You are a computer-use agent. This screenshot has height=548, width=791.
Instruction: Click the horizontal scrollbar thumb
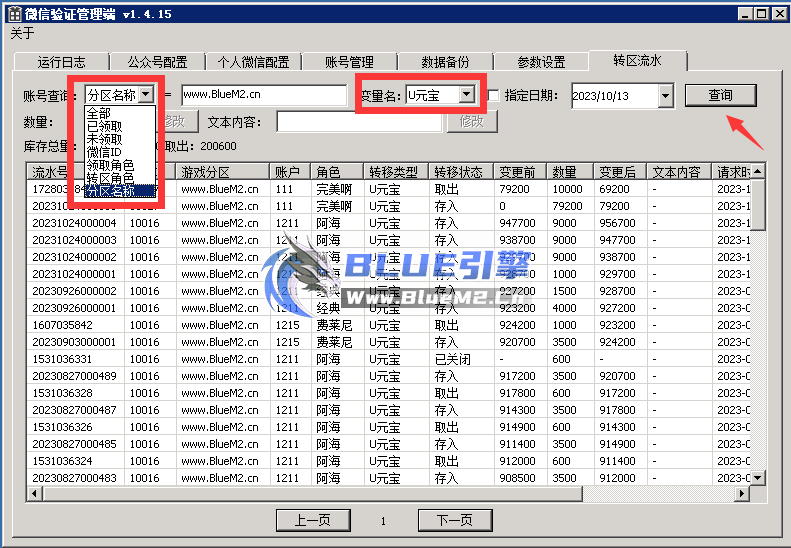(312, 493)
